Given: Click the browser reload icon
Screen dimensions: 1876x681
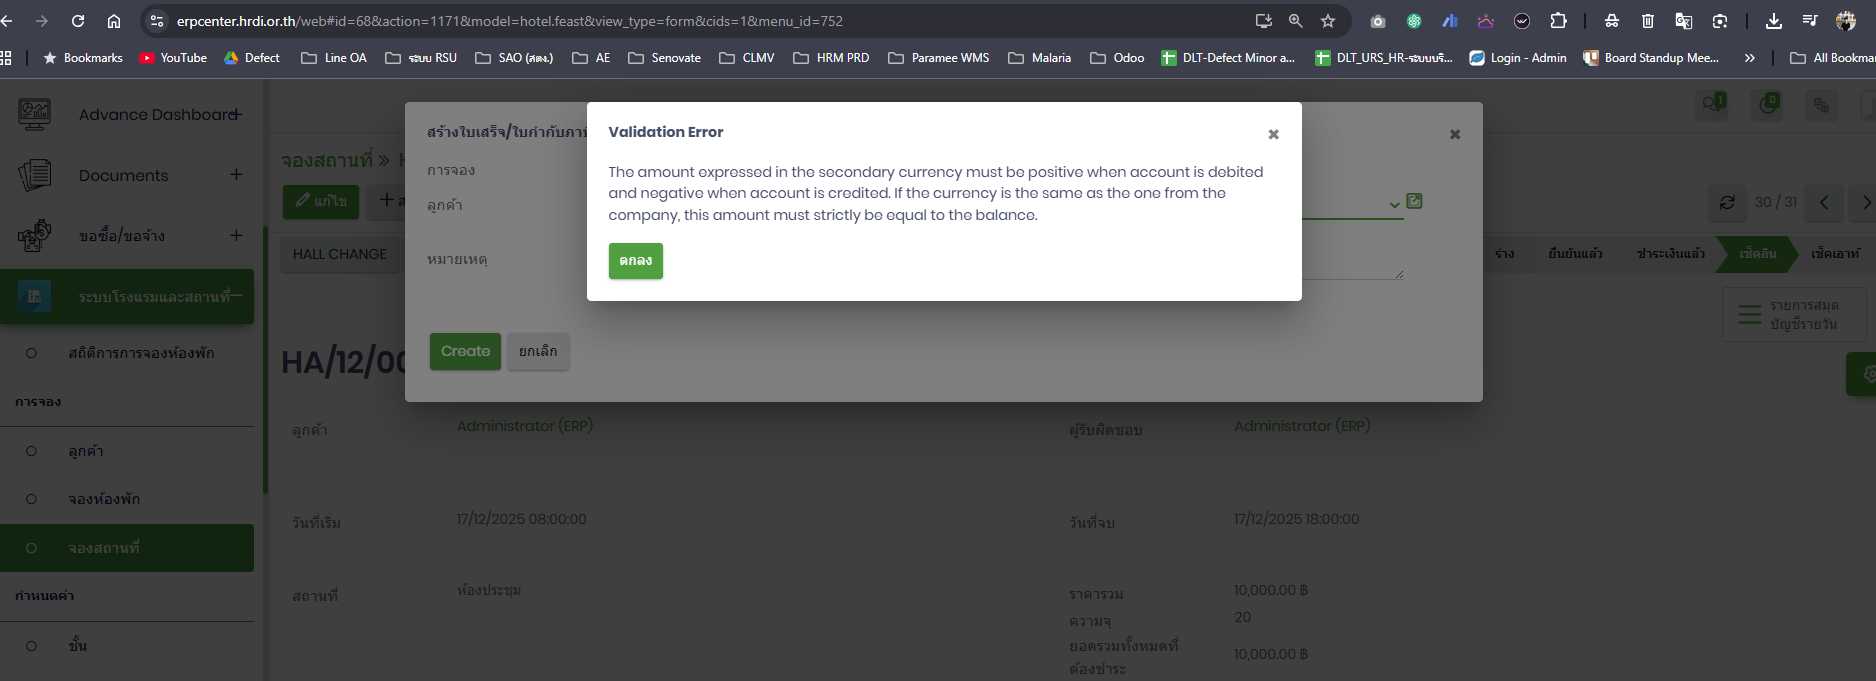Looking at the screenshot, I should point(78,21).
